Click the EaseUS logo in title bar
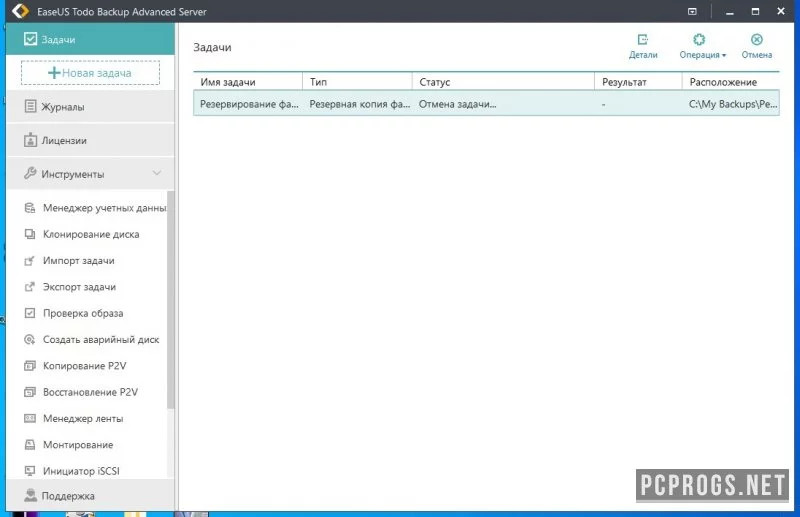Viewport: 800px width, 517px height. click(x=20, y=11)
